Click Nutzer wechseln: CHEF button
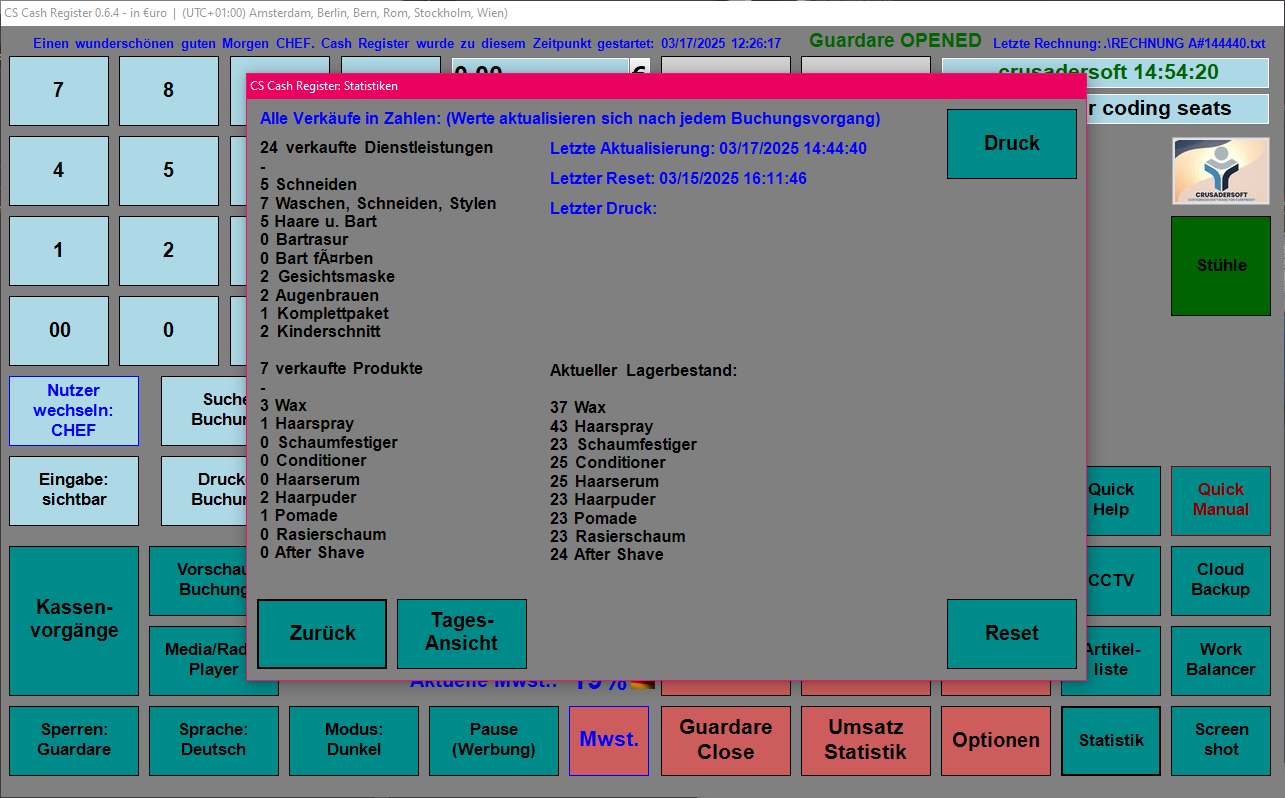1285x798 pixels. pos(74,411)
